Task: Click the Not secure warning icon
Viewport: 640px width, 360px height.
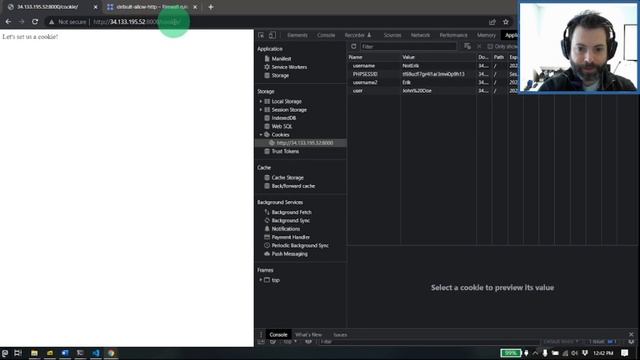Action: tap(51, 22)
